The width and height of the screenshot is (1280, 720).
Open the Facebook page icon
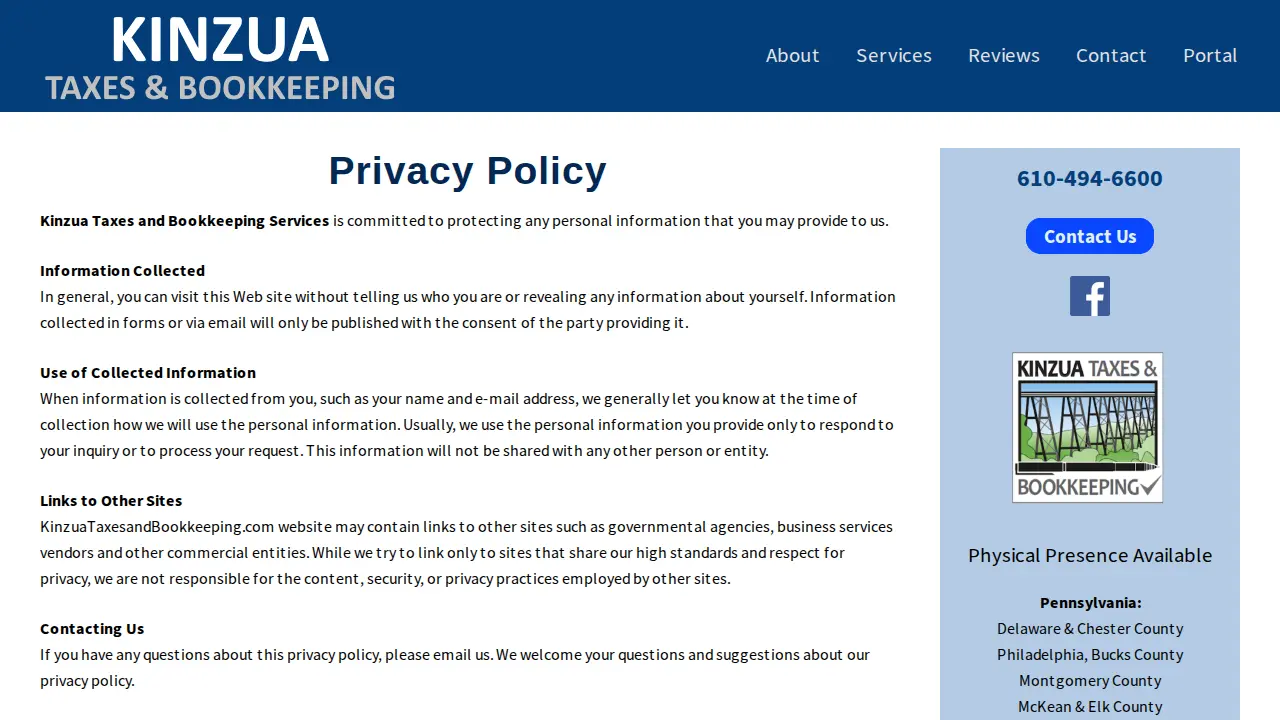pyautogui.click(x=1090, y=296)
